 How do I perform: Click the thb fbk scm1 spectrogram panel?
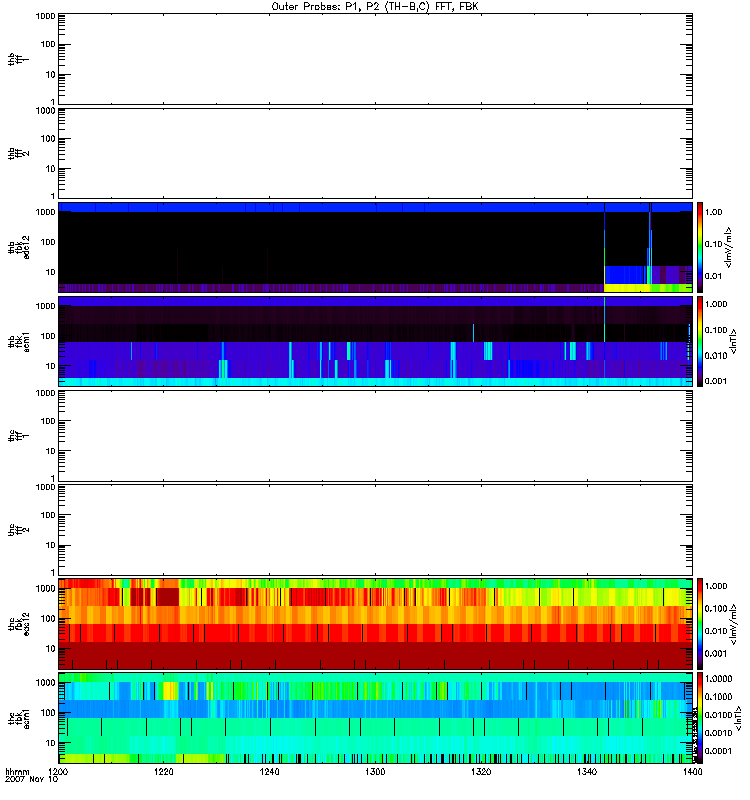(375, 341)
